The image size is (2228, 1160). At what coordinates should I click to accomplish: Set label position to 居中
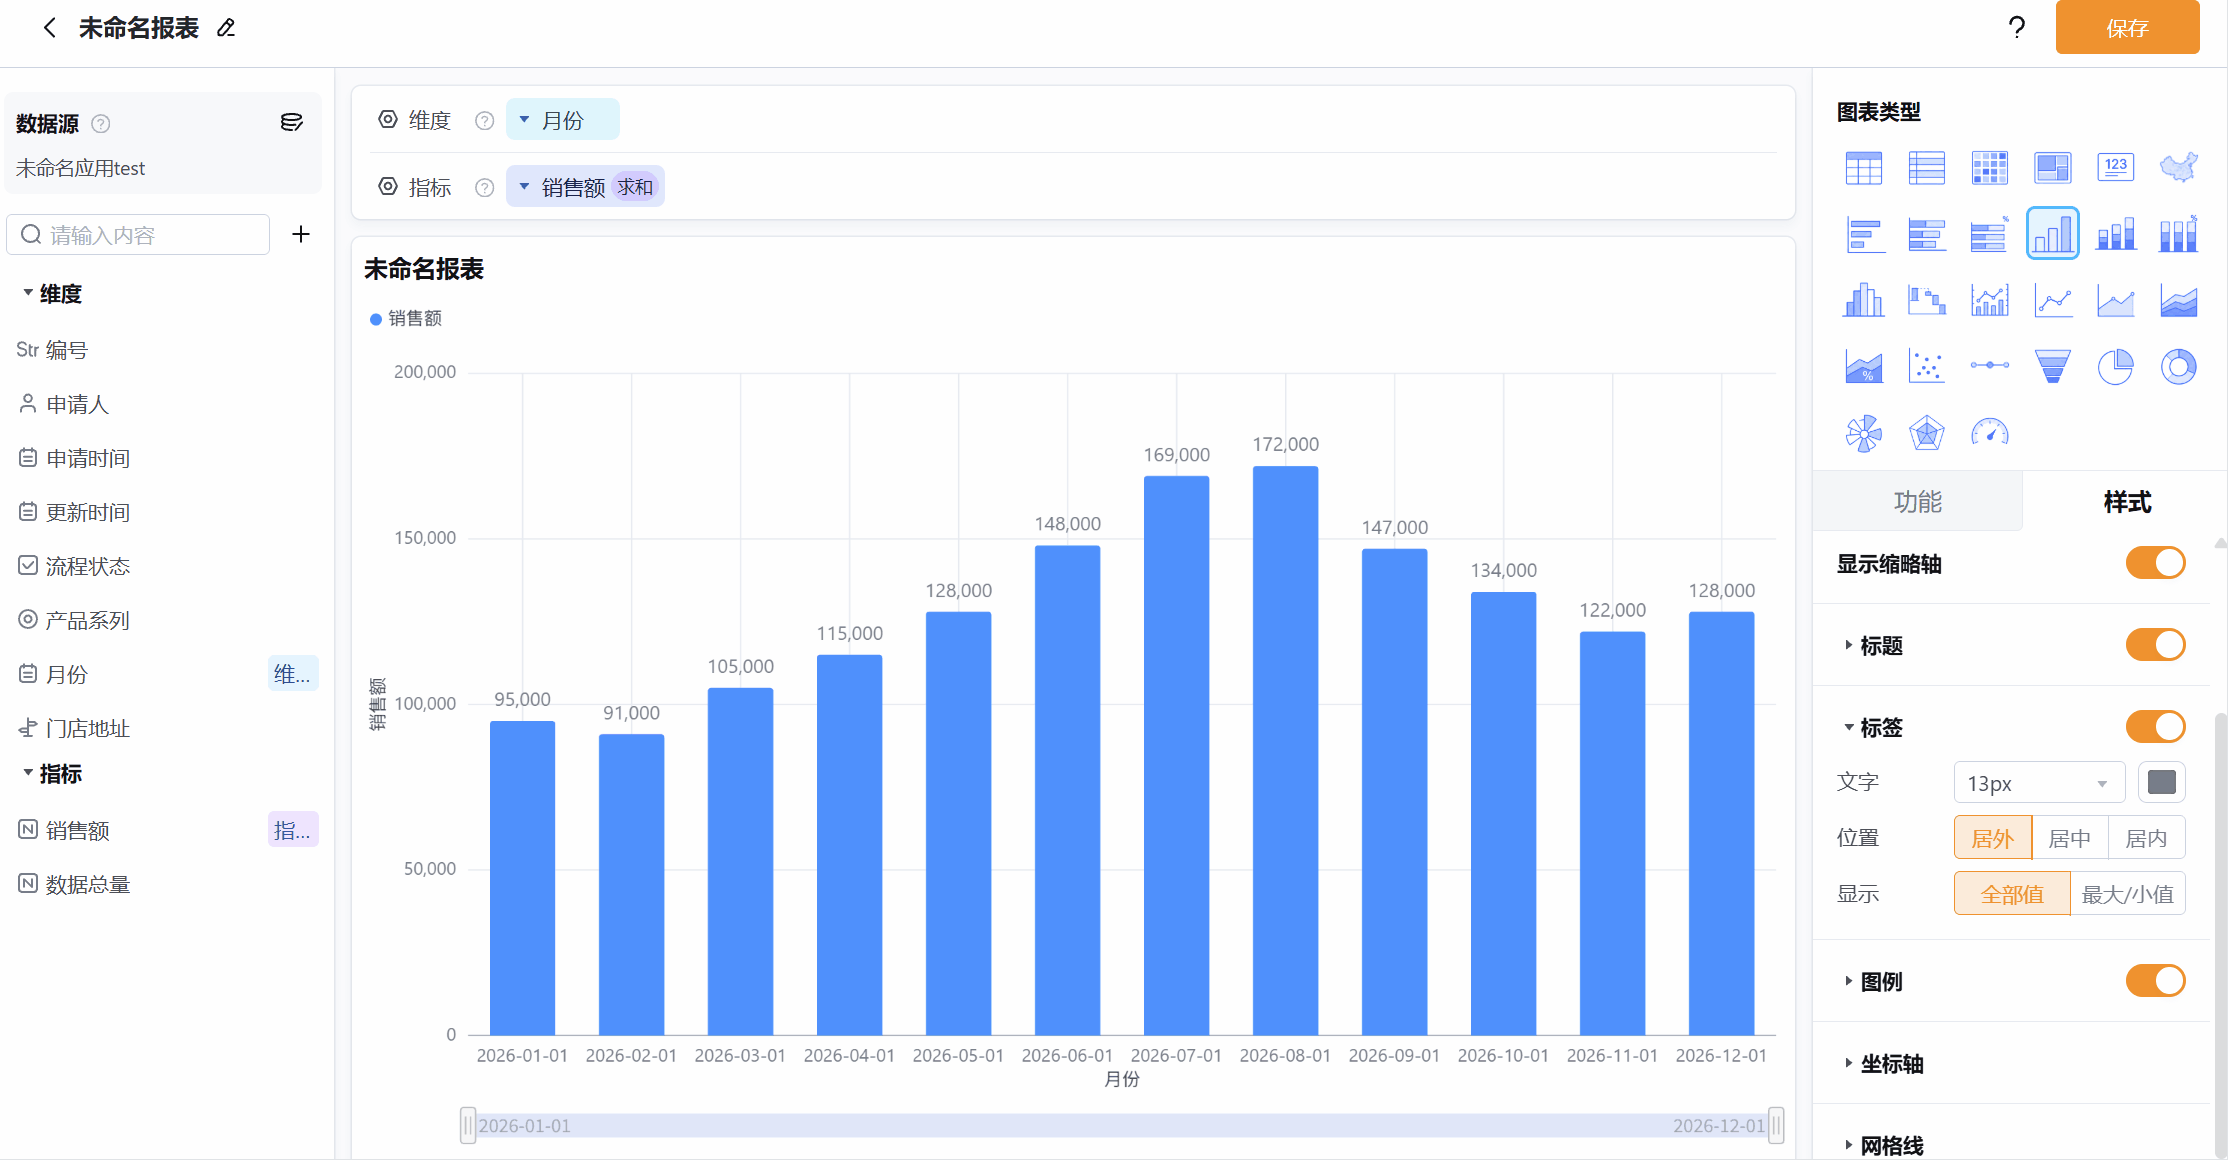tap(2070, 838)
